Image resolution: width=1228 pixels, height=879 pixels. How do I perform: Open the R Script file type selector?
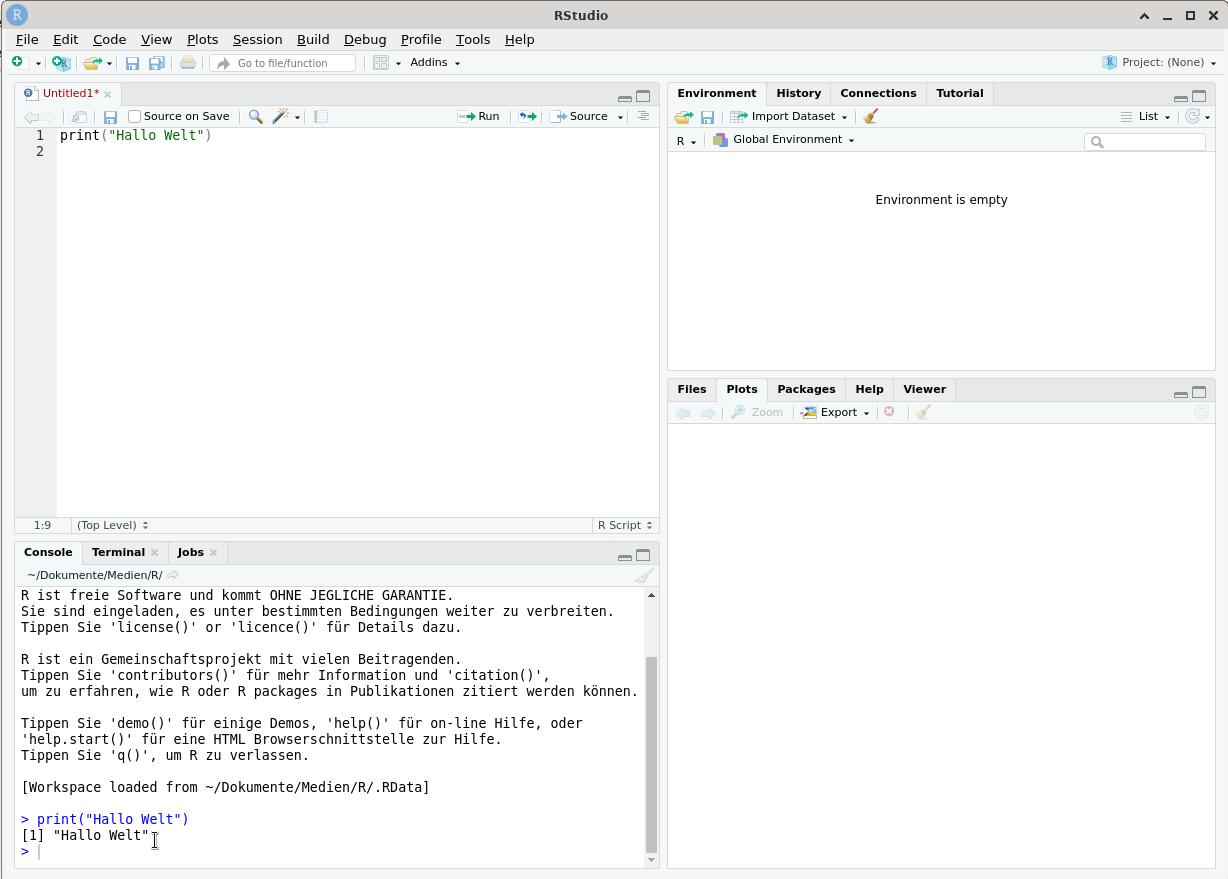tap(625, 525)
